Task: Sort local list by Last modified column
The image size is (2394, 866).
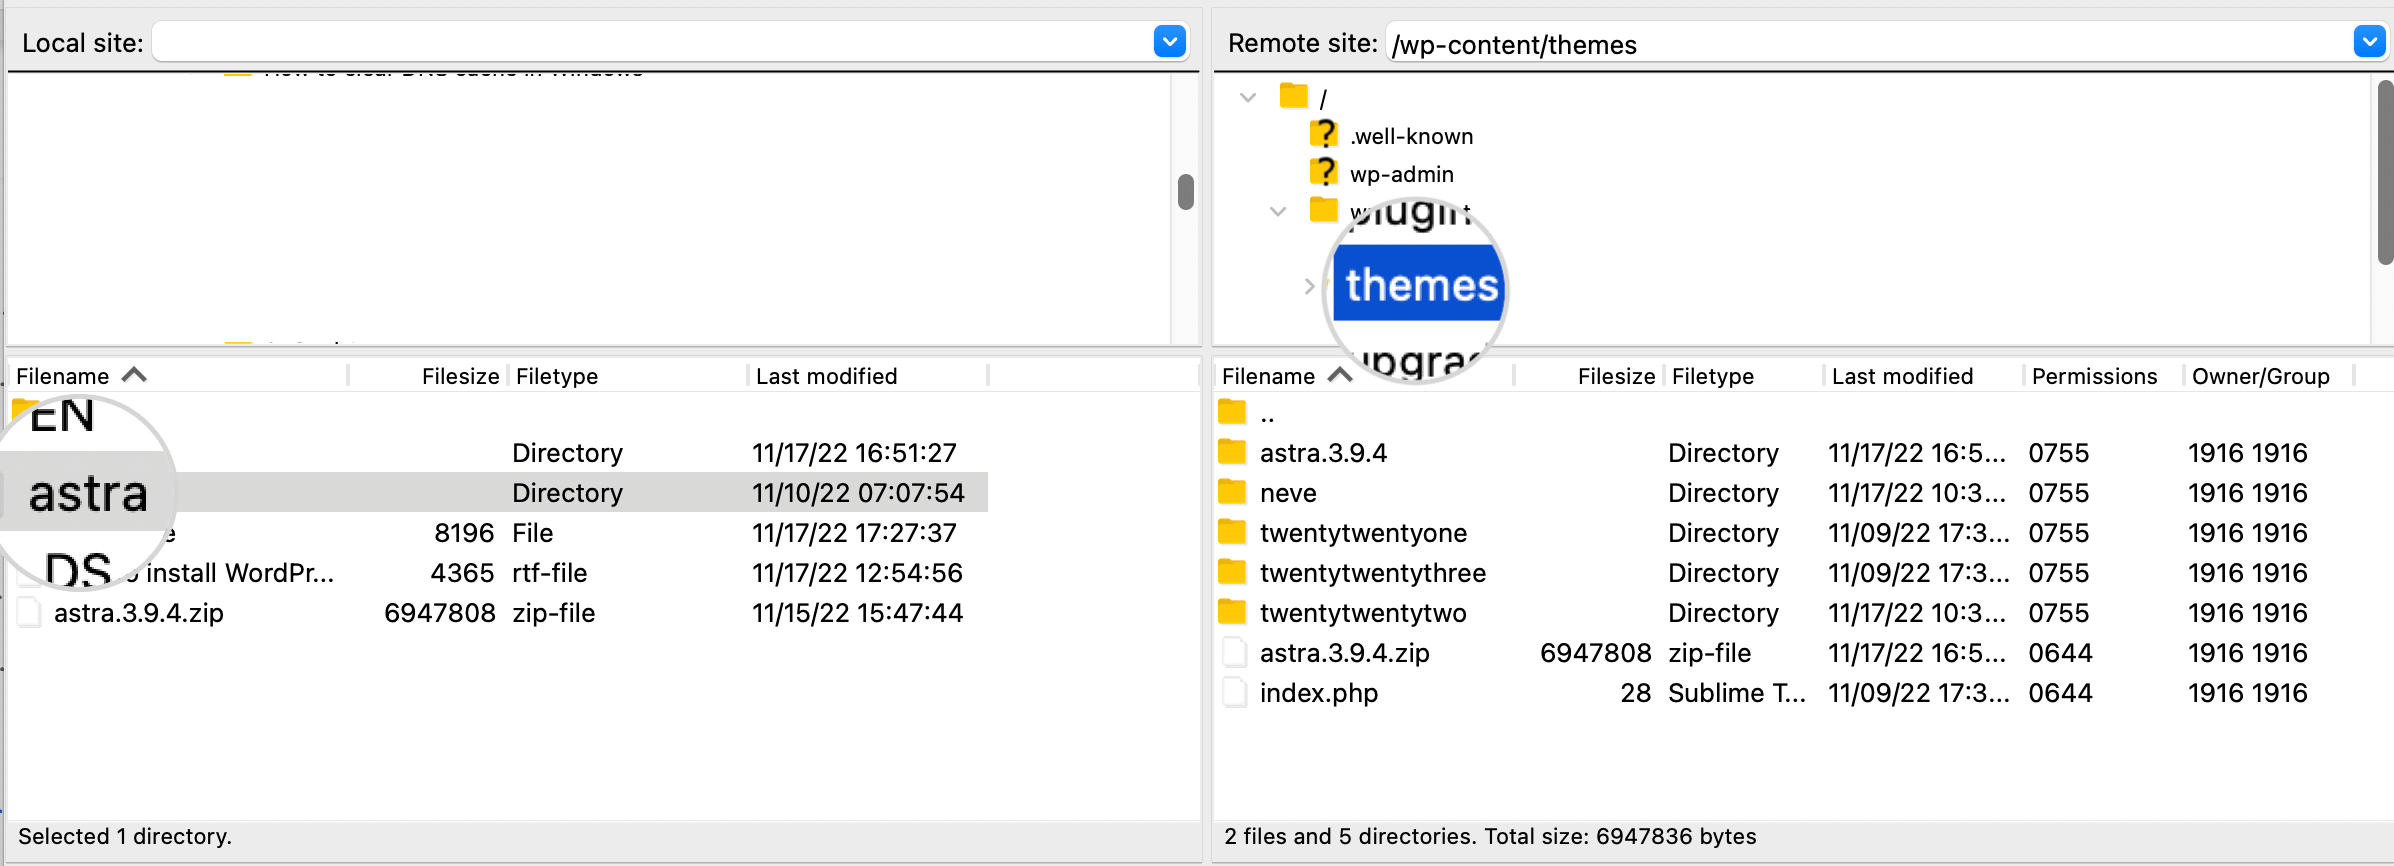Action: coord(826,376)
